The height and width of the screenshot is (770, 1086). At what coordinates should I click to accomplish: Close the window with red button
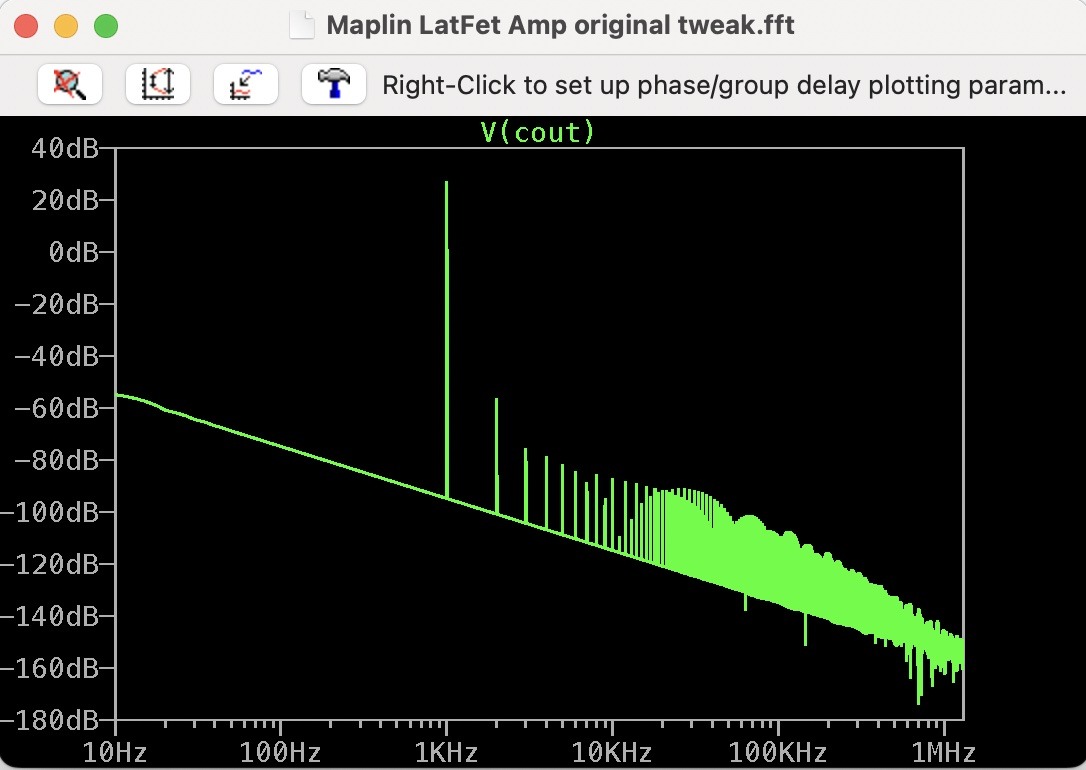tap(26, 26)
